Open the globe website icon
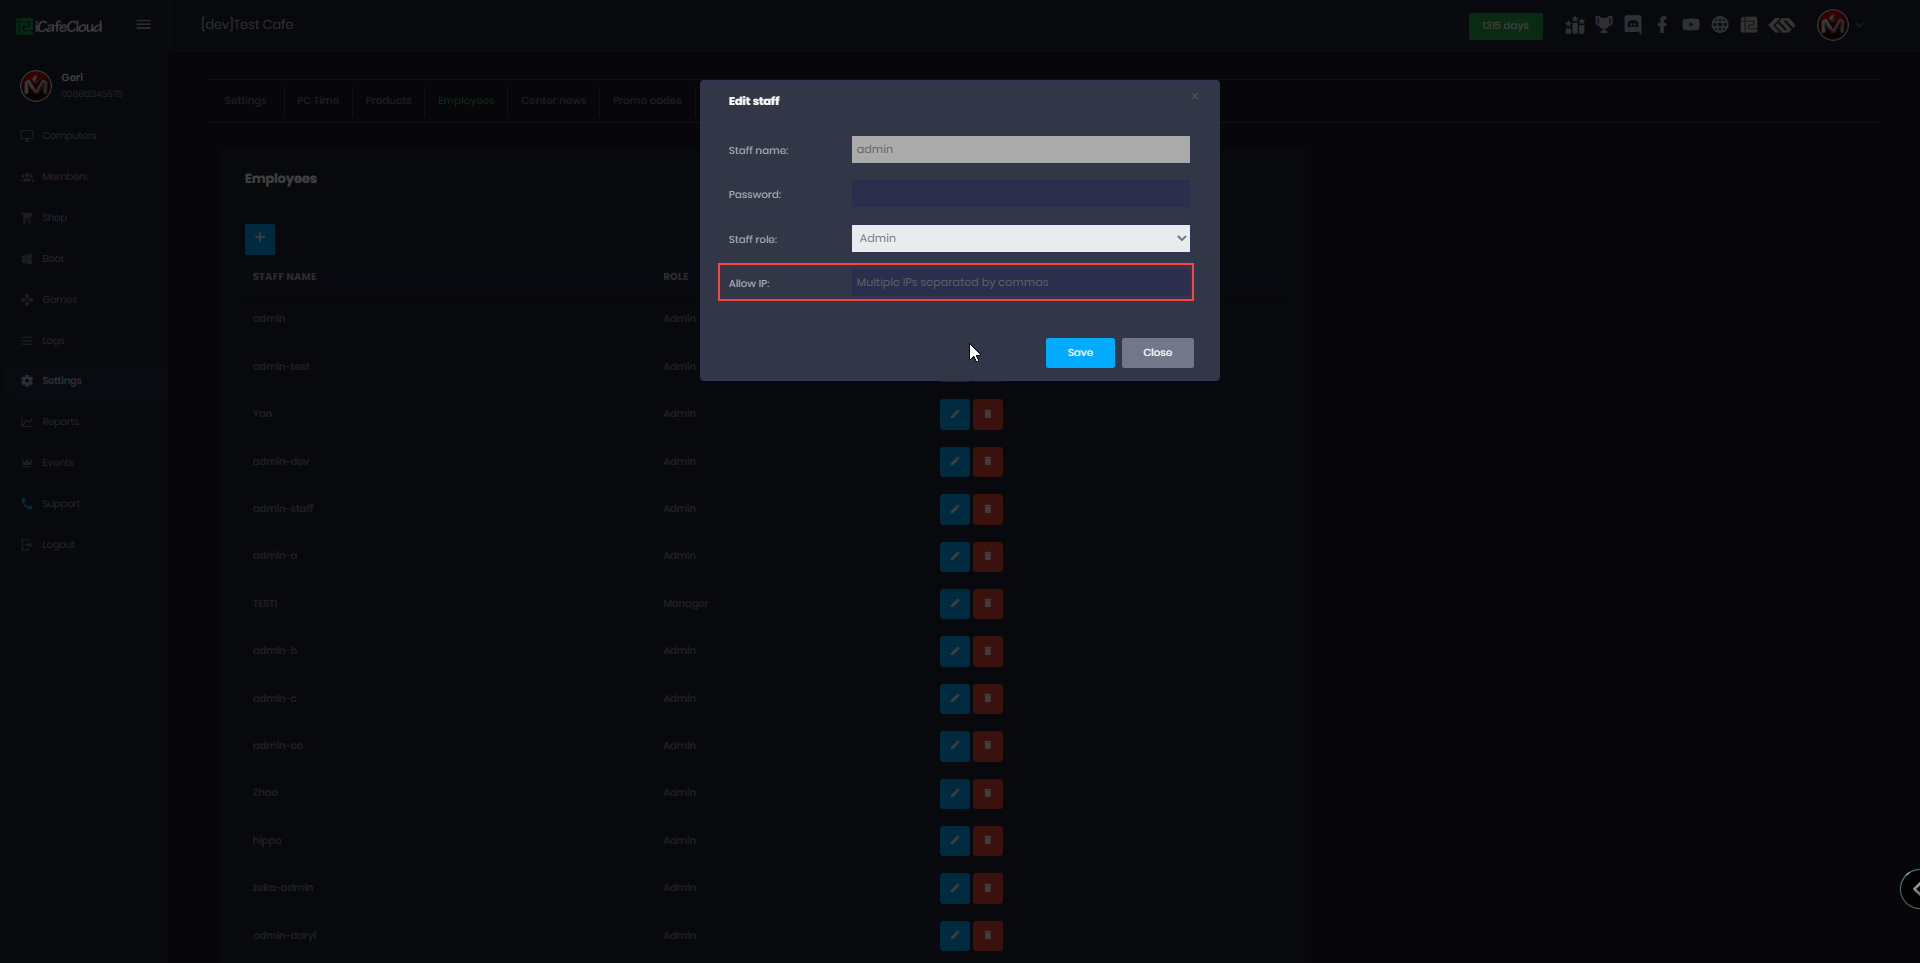Viewport: 1920px width, 963px height. tap(1720, 25)
